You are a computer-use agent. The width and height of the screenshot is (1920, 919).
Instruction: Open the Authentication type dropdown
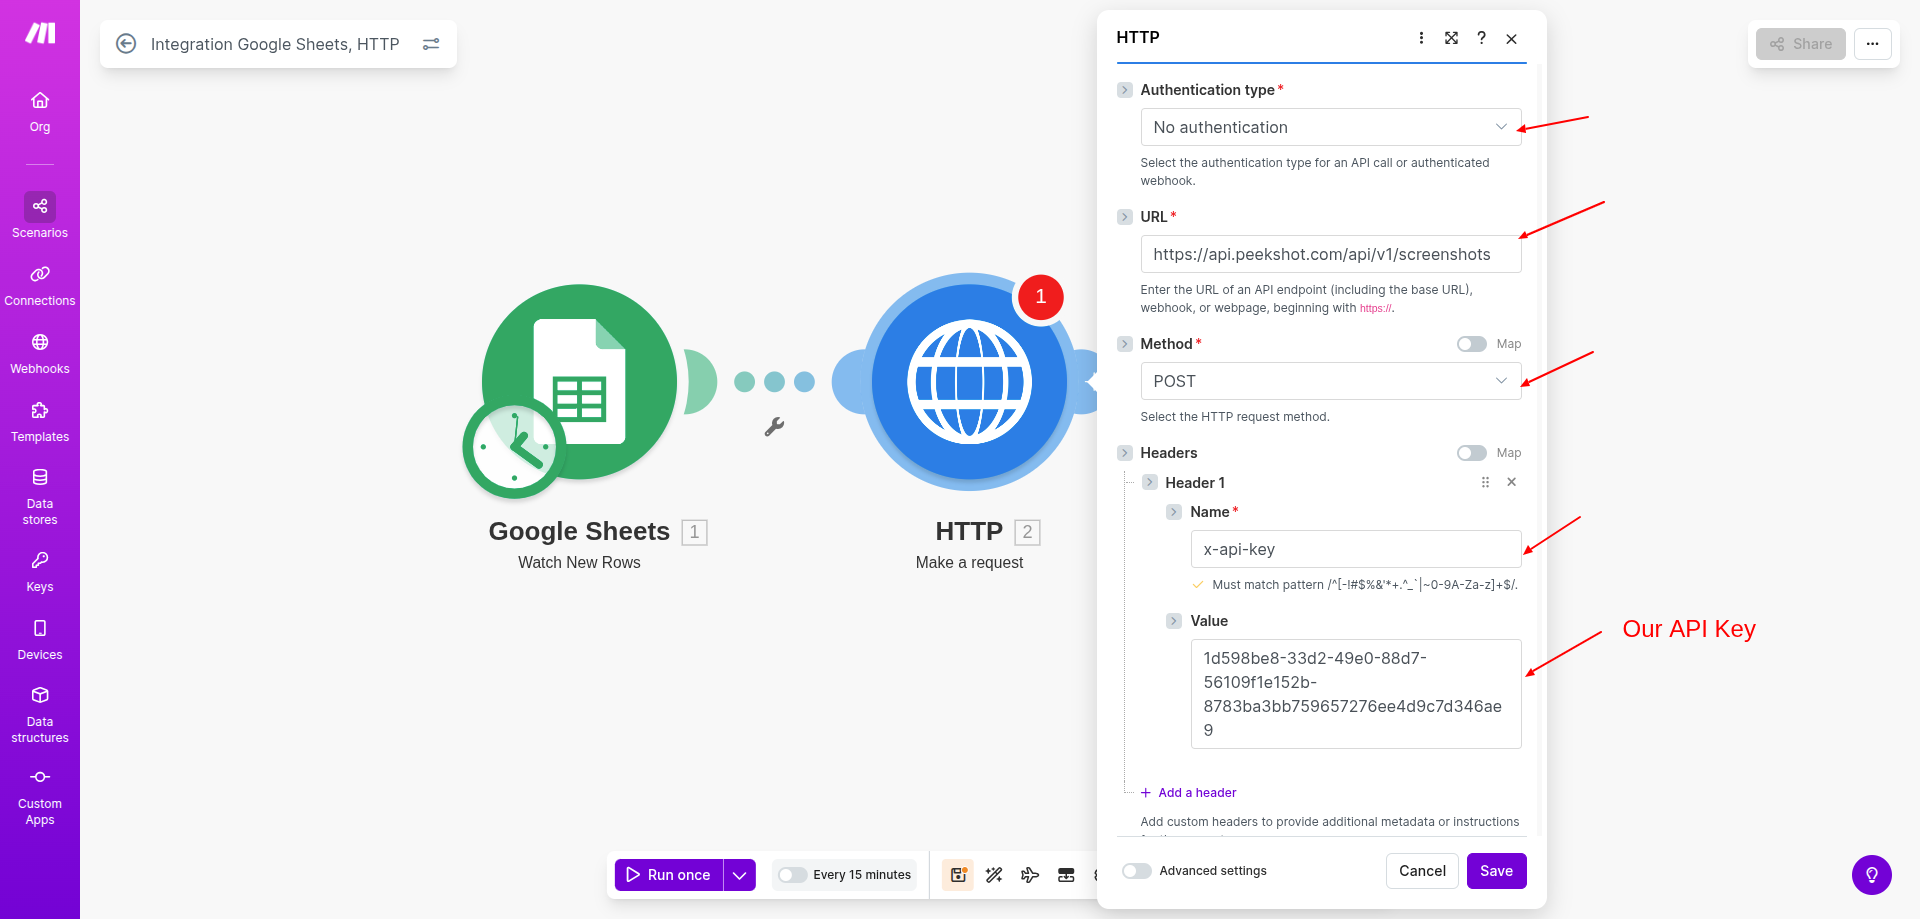click(x=1330, y=127)
